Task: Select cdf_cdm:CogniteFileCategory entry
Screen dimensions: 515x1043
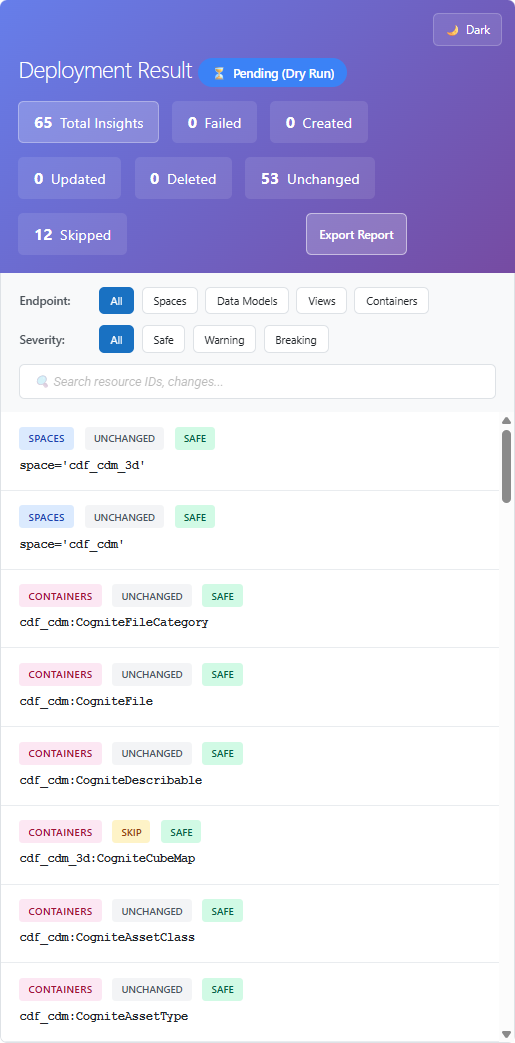Action: point(114,623)
